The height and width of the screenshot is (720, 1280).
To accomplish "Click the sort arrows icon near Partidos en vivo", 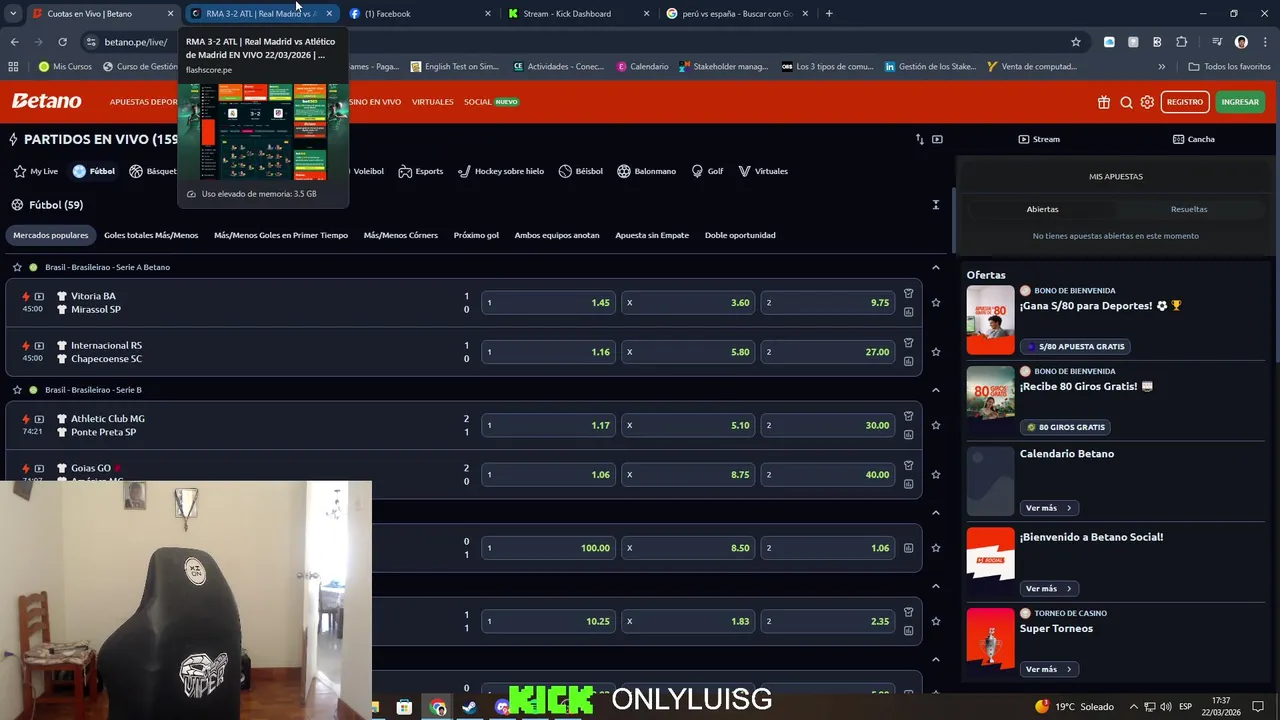I will pyautogui.click(x=919, y=139).
